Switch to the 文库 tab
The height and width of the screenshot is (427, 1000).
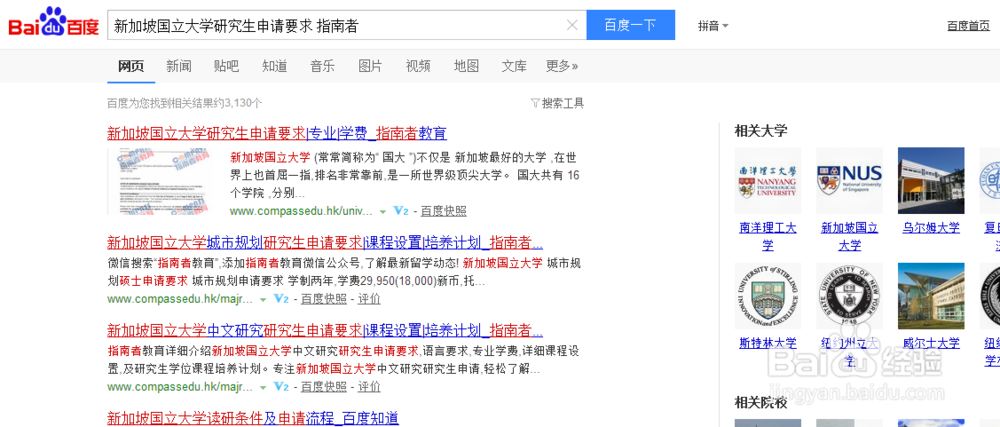[514, 66]
